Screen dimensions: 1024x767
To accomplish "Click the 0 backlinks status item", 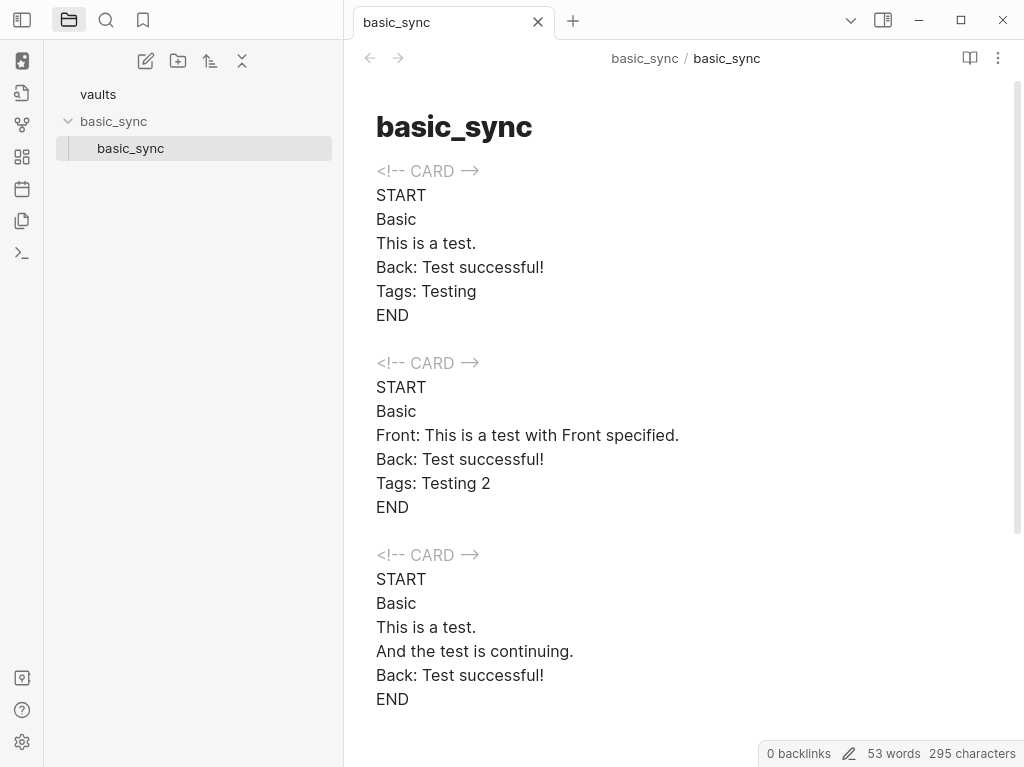I will tap(798, 754).
